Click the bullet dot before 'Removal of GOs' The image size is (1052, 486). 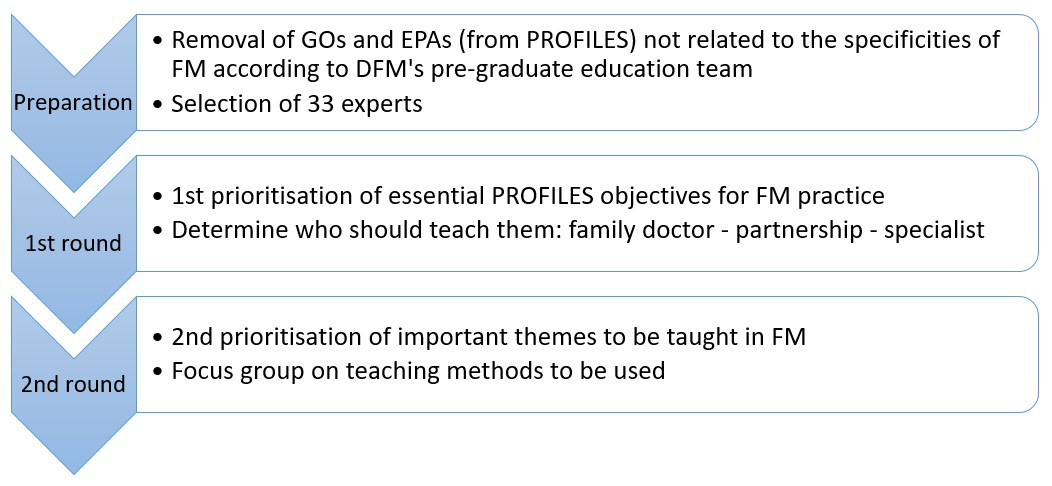[x=160, y=41]
